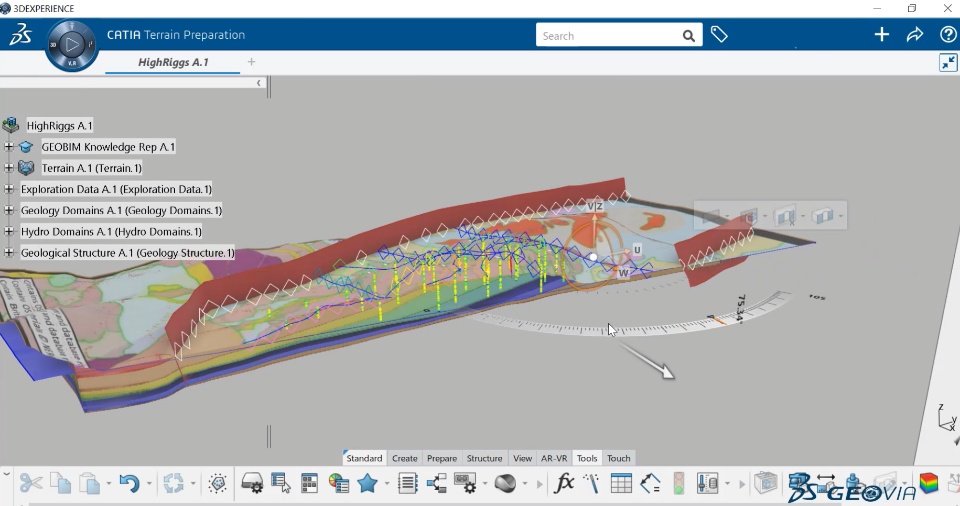Expand the Exploration Data A.1 node
Image resolution: width=960 pixels, height=506 pixels.
[9, 189]
